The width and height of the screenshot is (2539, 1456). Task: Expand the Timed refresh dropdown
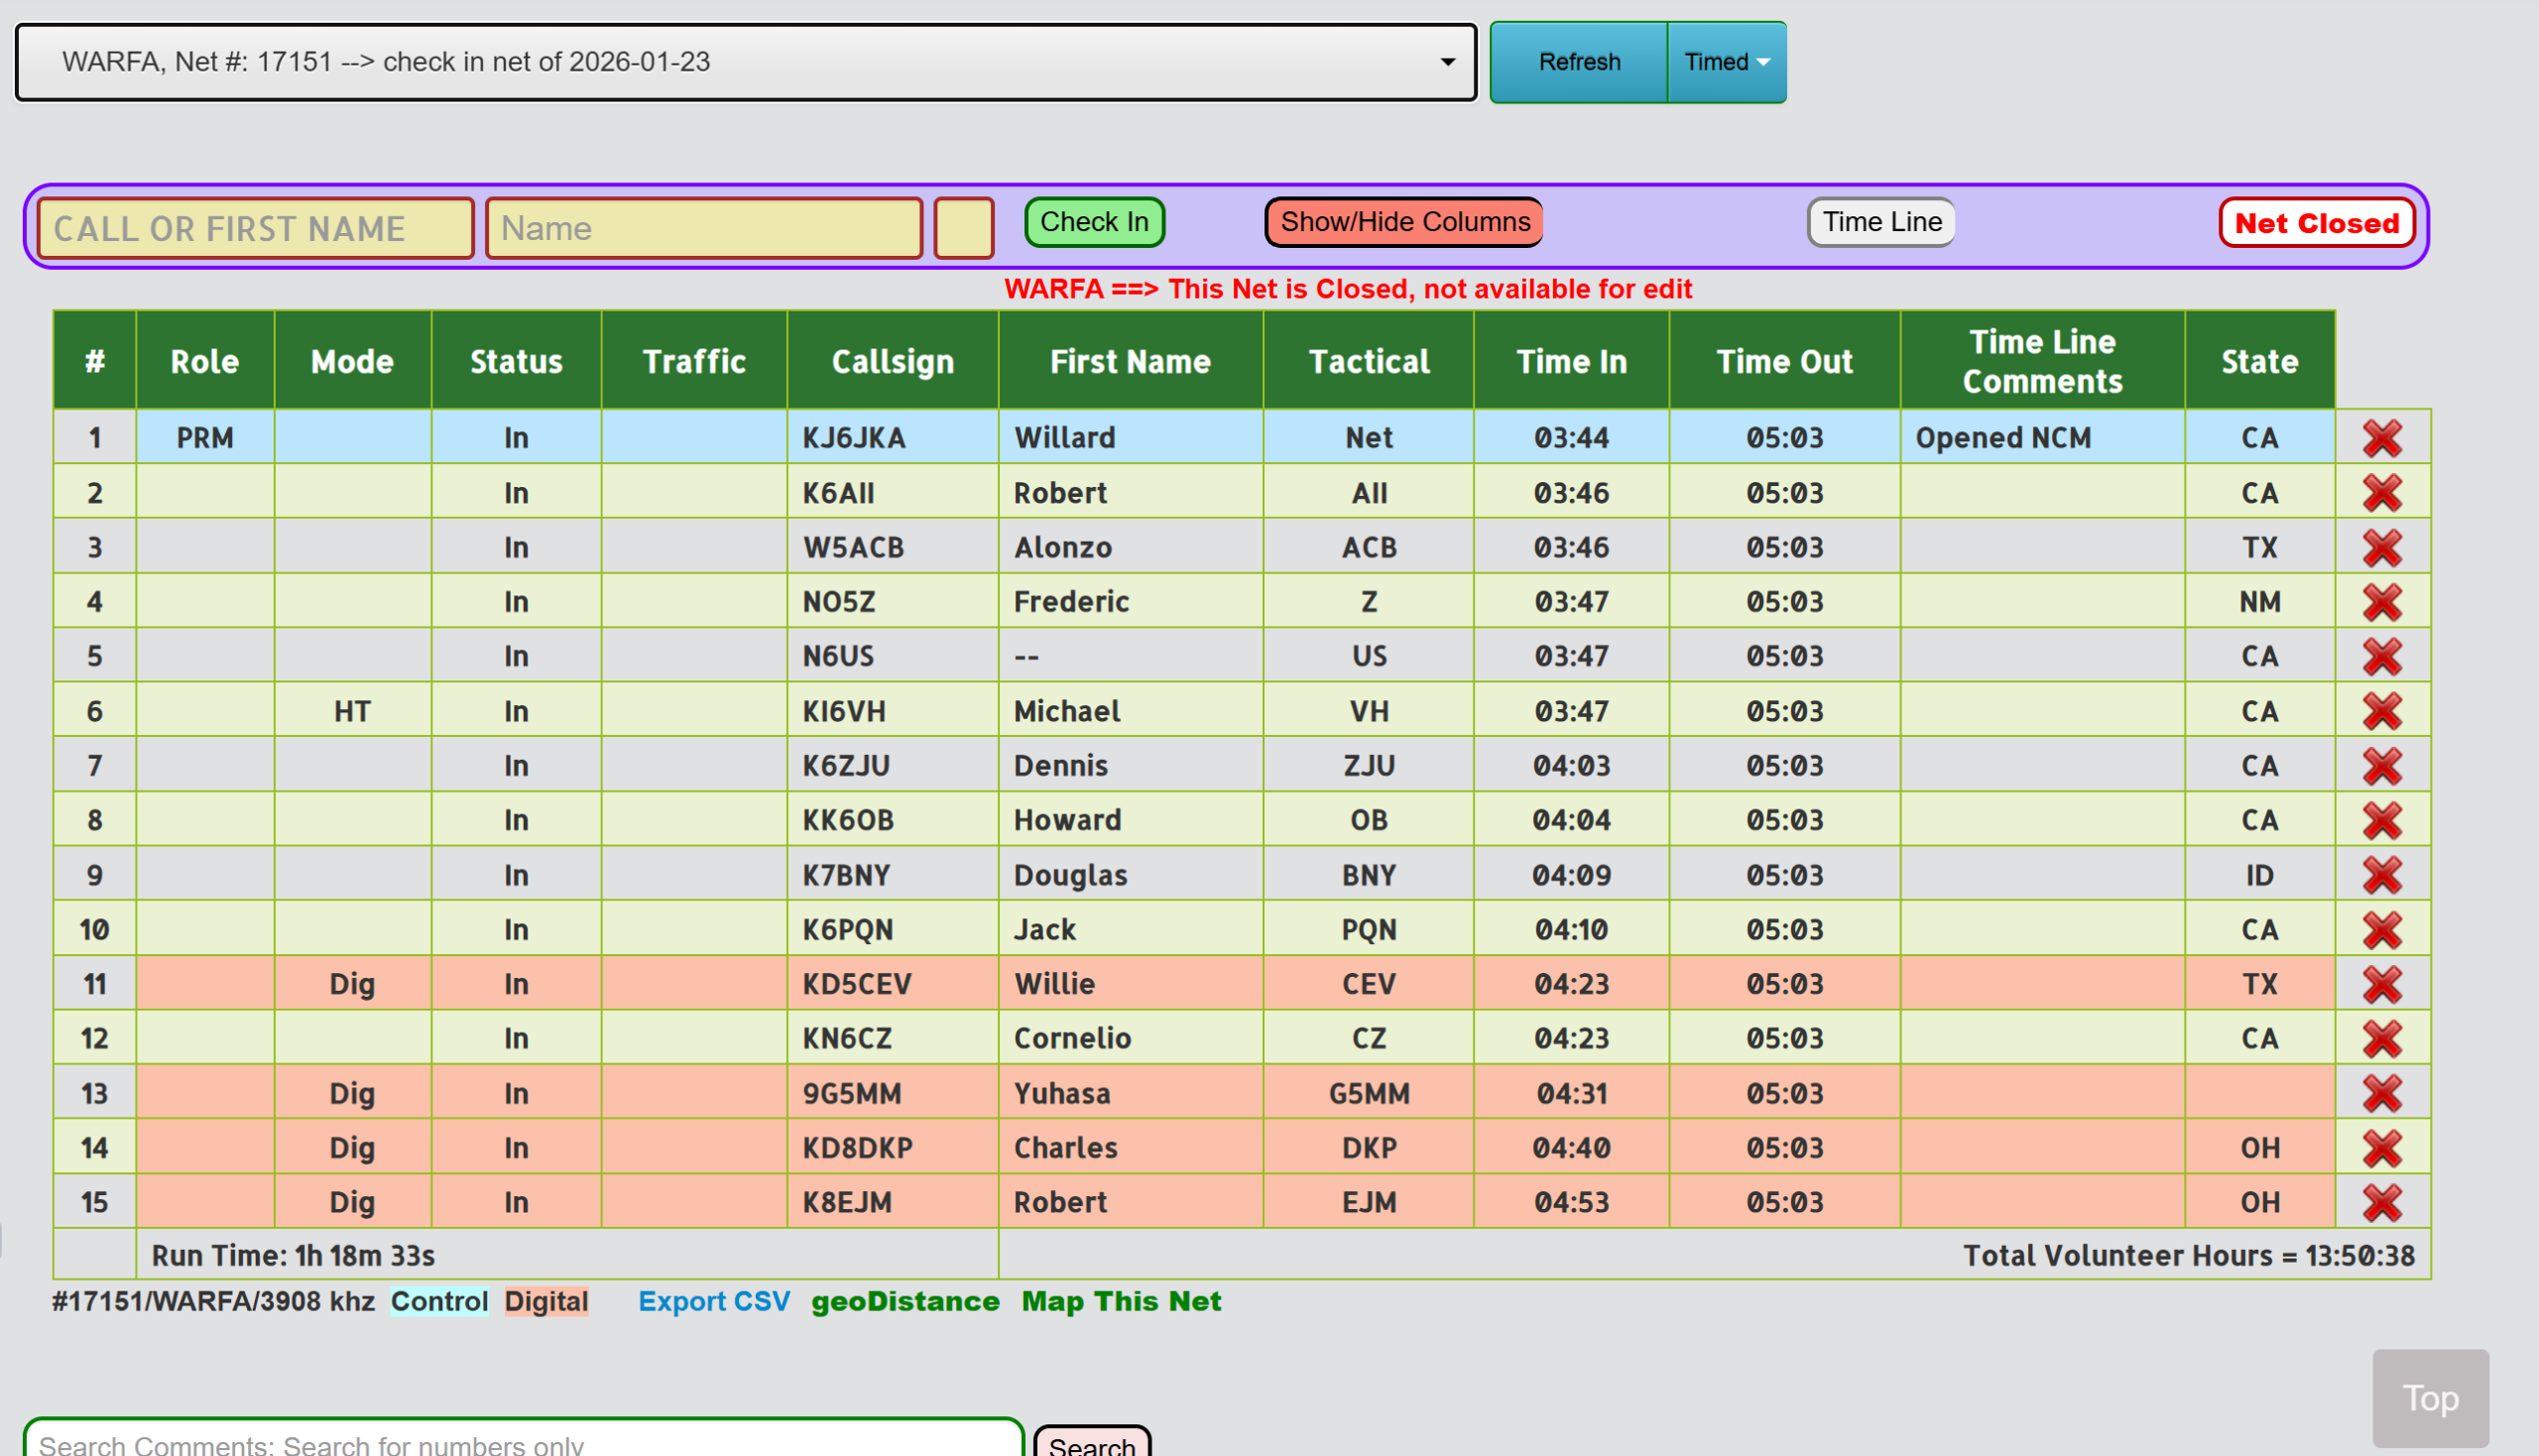[x=1727, y=62]
